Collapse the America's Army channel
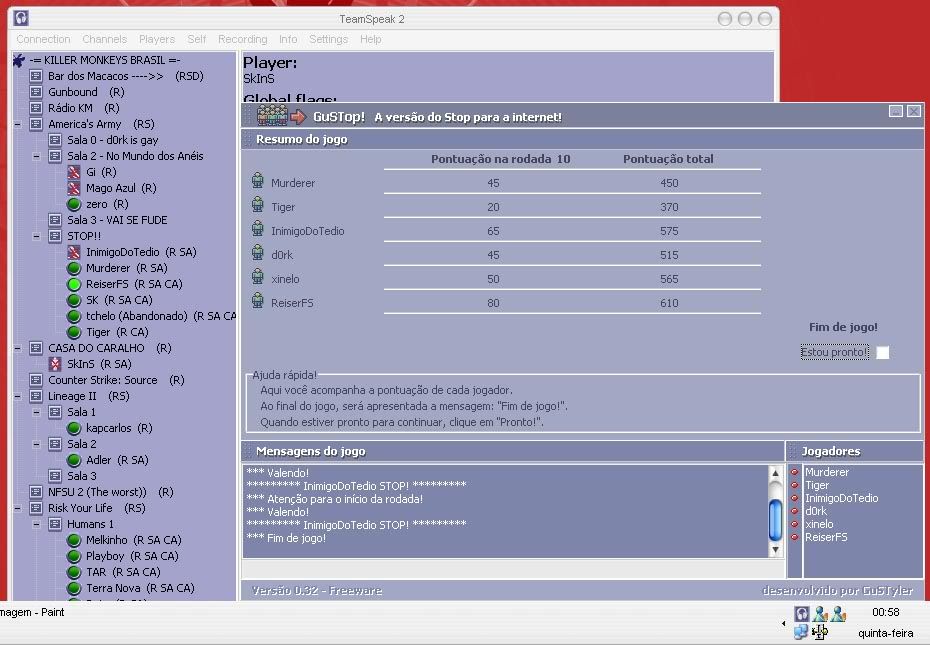The image size is (930, 645). click(17, 124)
